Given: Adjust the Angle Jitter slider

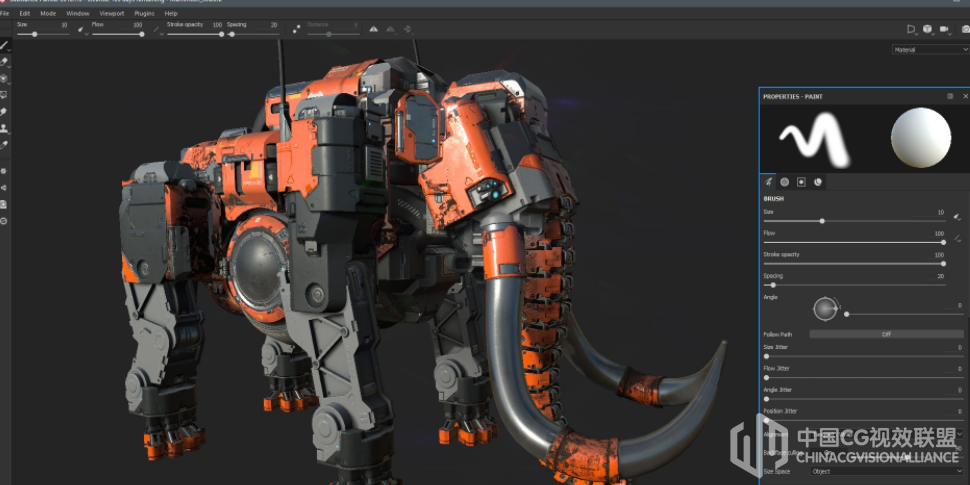Looking at the screenshot, I should click(864, 399).
